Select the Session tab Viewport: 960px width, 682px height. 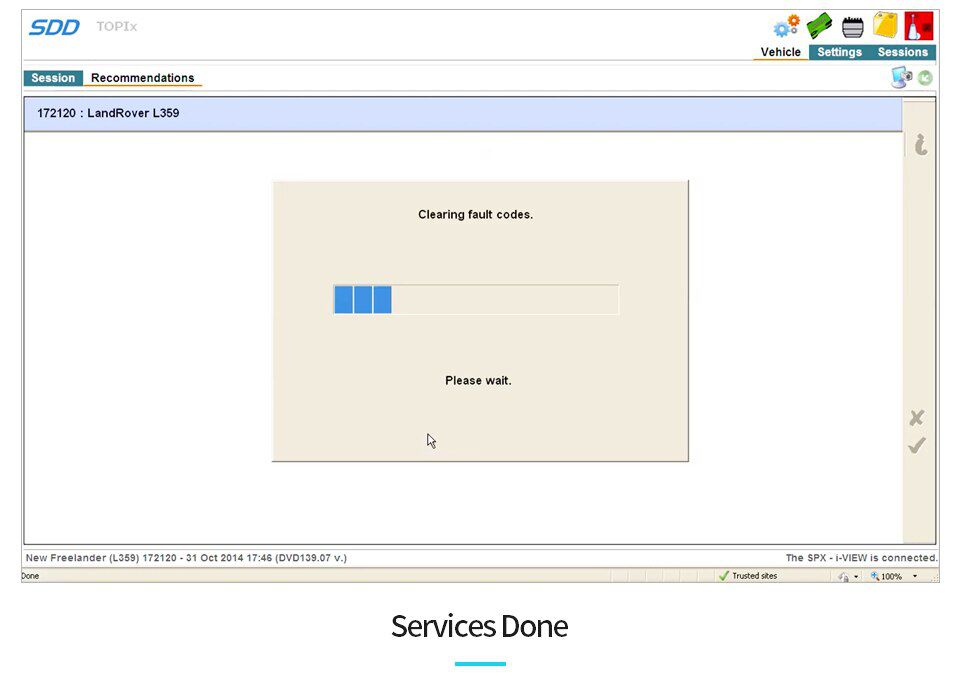(x=53, y=78)
